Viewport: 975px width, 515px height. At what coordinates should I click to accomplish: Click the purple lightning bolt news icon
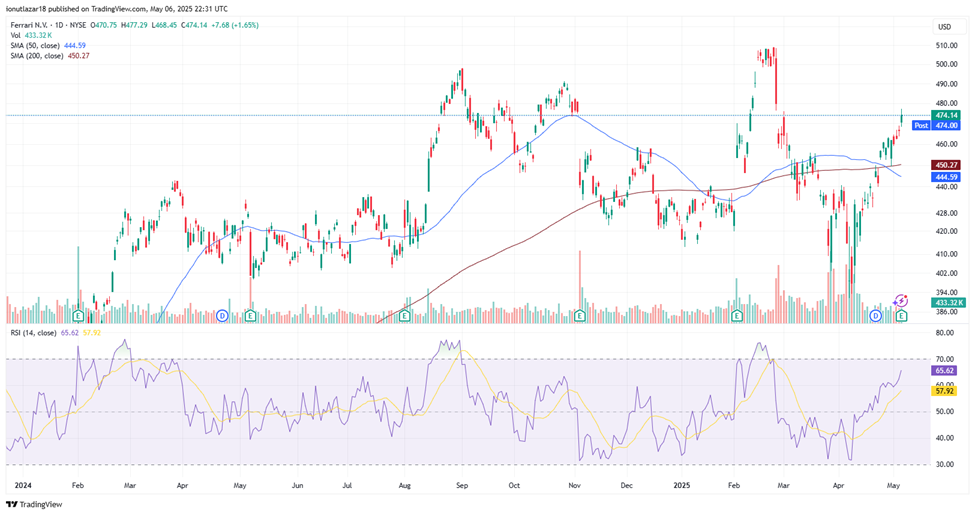coord(899,299)
